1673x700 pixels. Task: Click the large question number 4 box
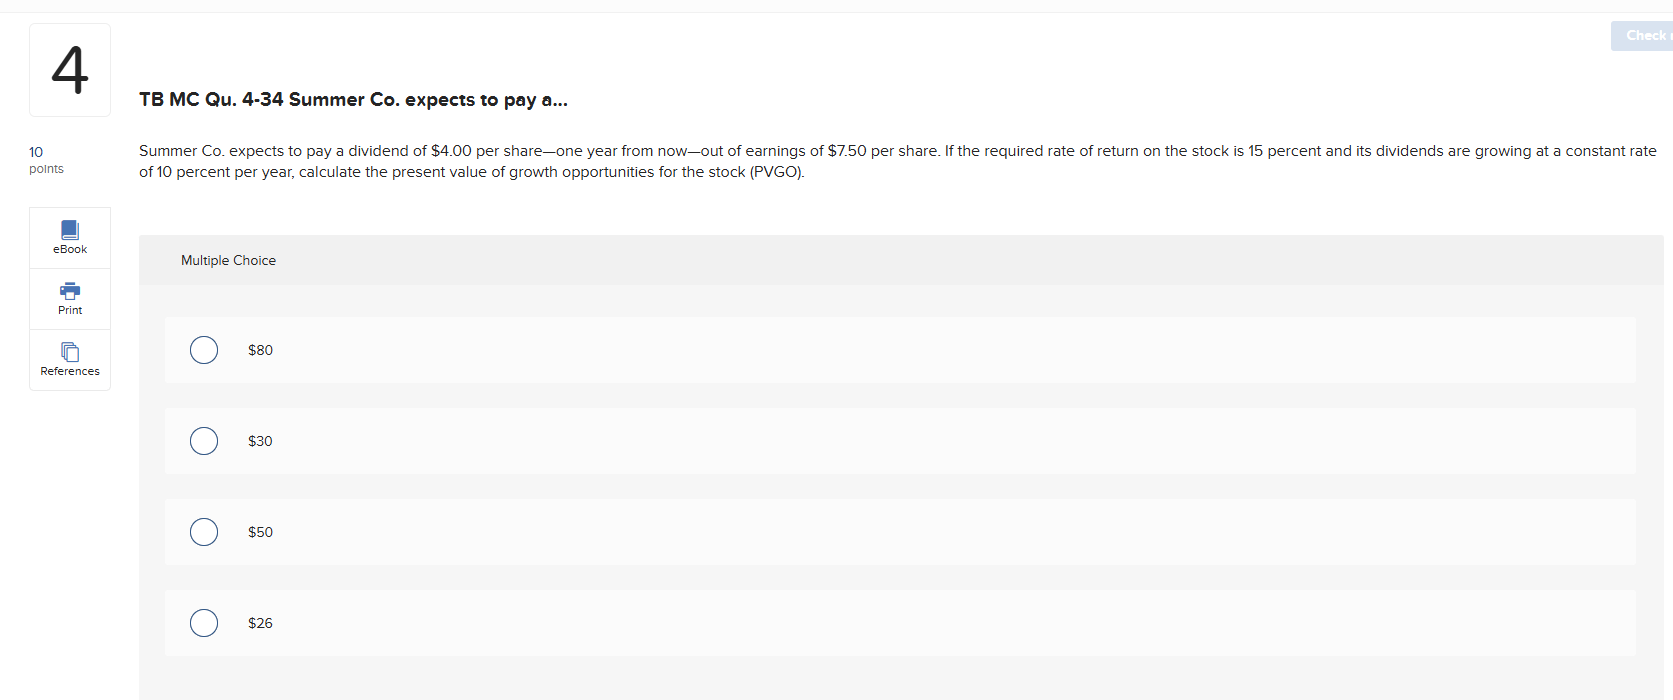pos(69,69)
